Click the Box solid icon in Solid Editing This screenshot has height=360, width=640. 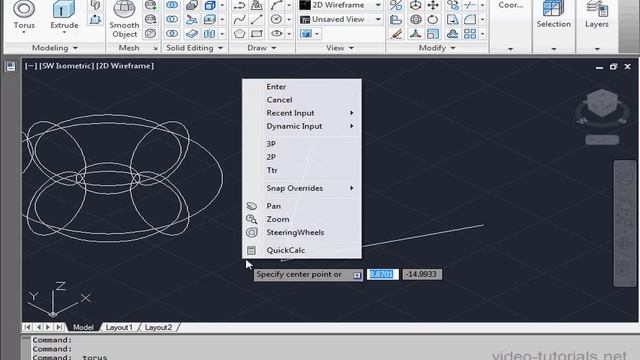(210, 5)
